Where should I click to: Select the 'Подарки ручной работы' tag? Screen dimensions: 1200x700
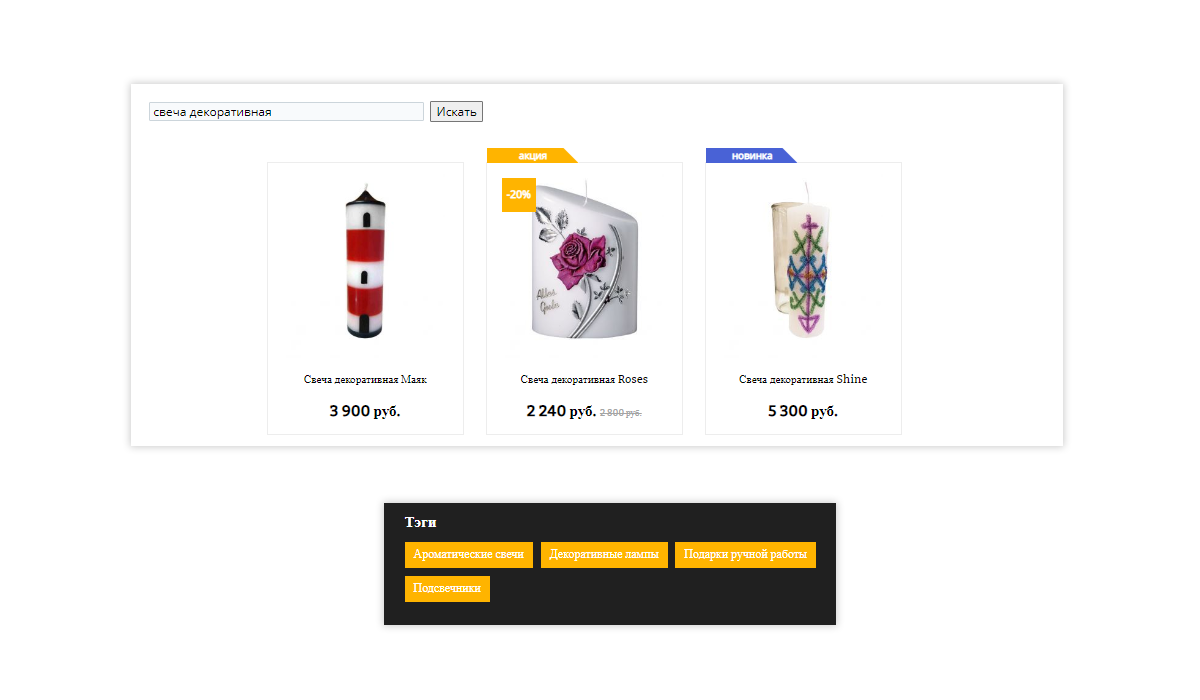[745, 555]
